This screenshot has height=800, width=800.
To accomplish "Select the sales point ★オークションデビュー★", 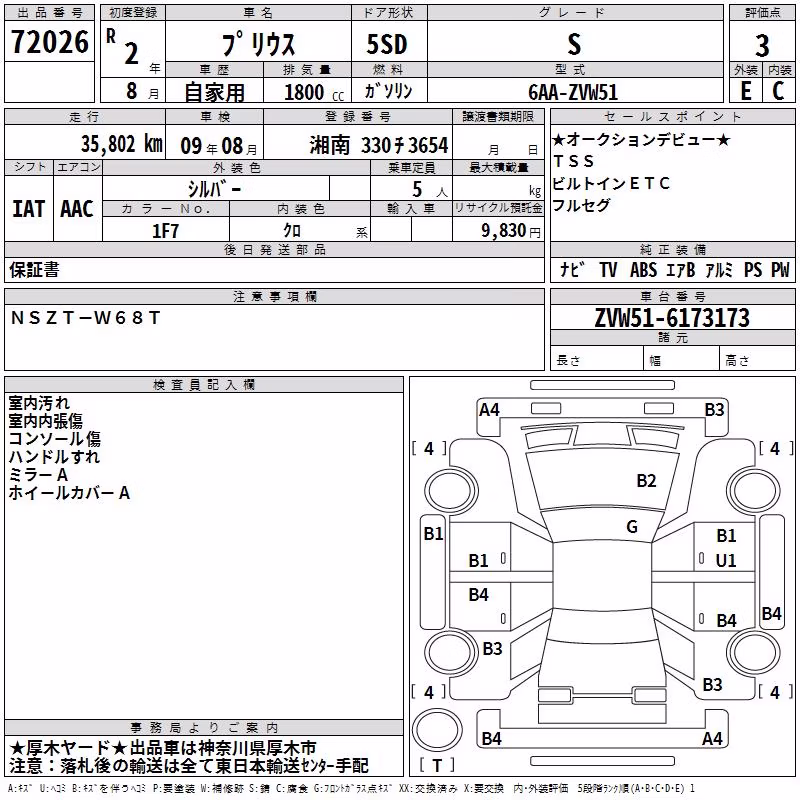I will [x=641, y=139].
